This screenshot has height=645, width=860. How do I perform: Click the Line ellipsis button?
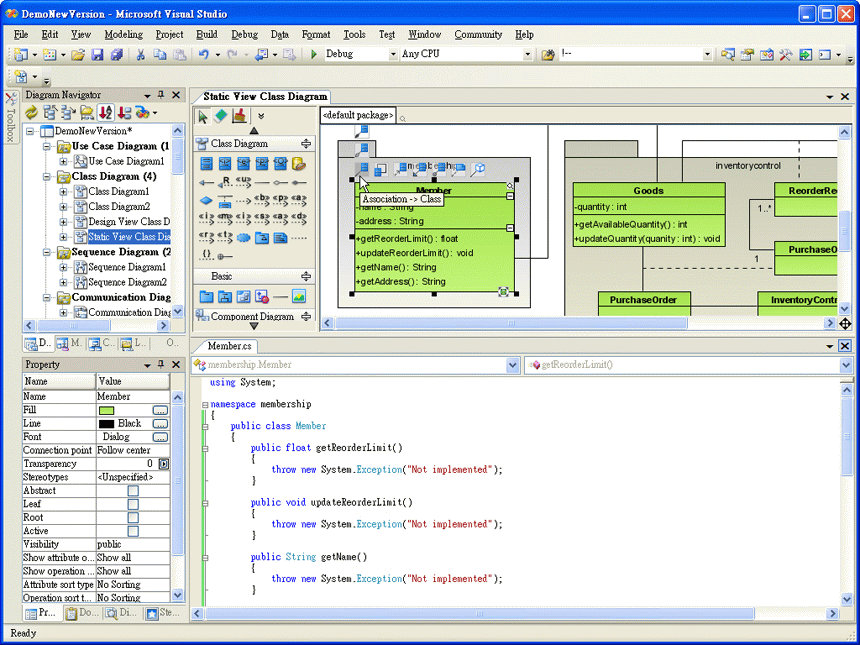click(x=160, y=423)
